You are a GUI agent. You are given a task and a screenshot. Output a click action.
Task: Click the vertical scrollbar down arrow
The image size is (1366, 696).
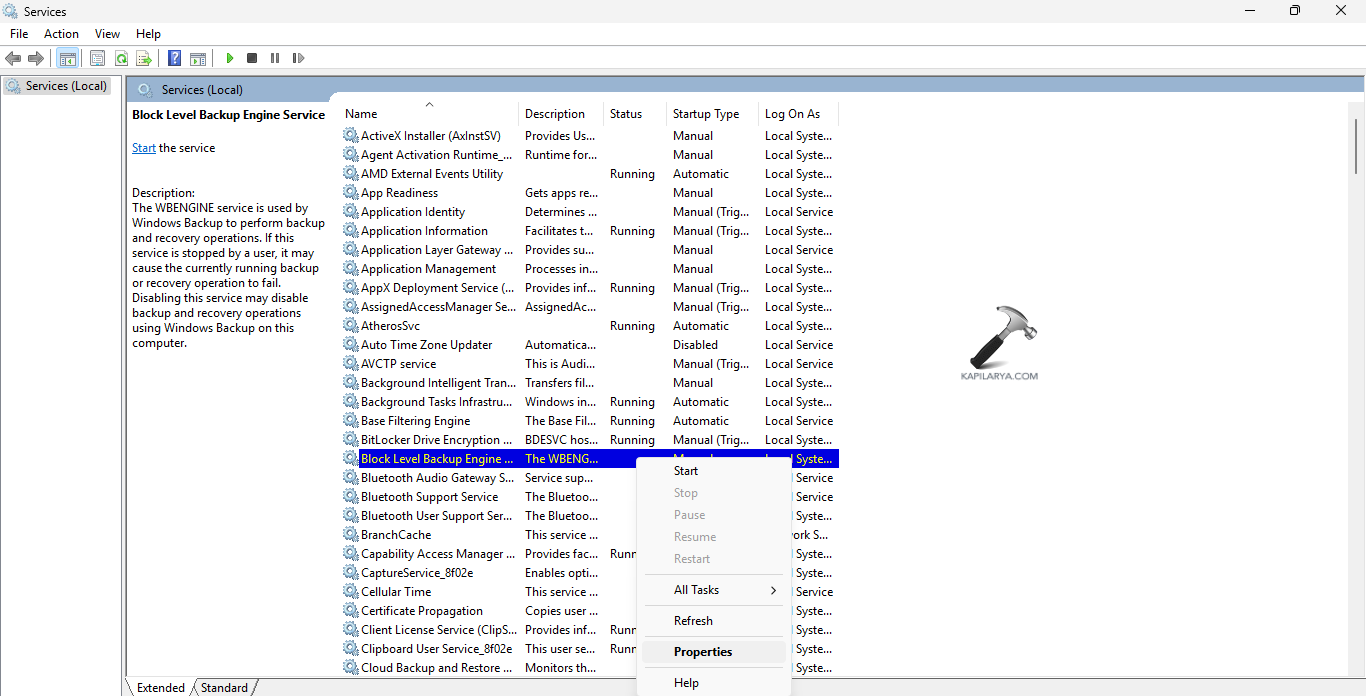1356,669
